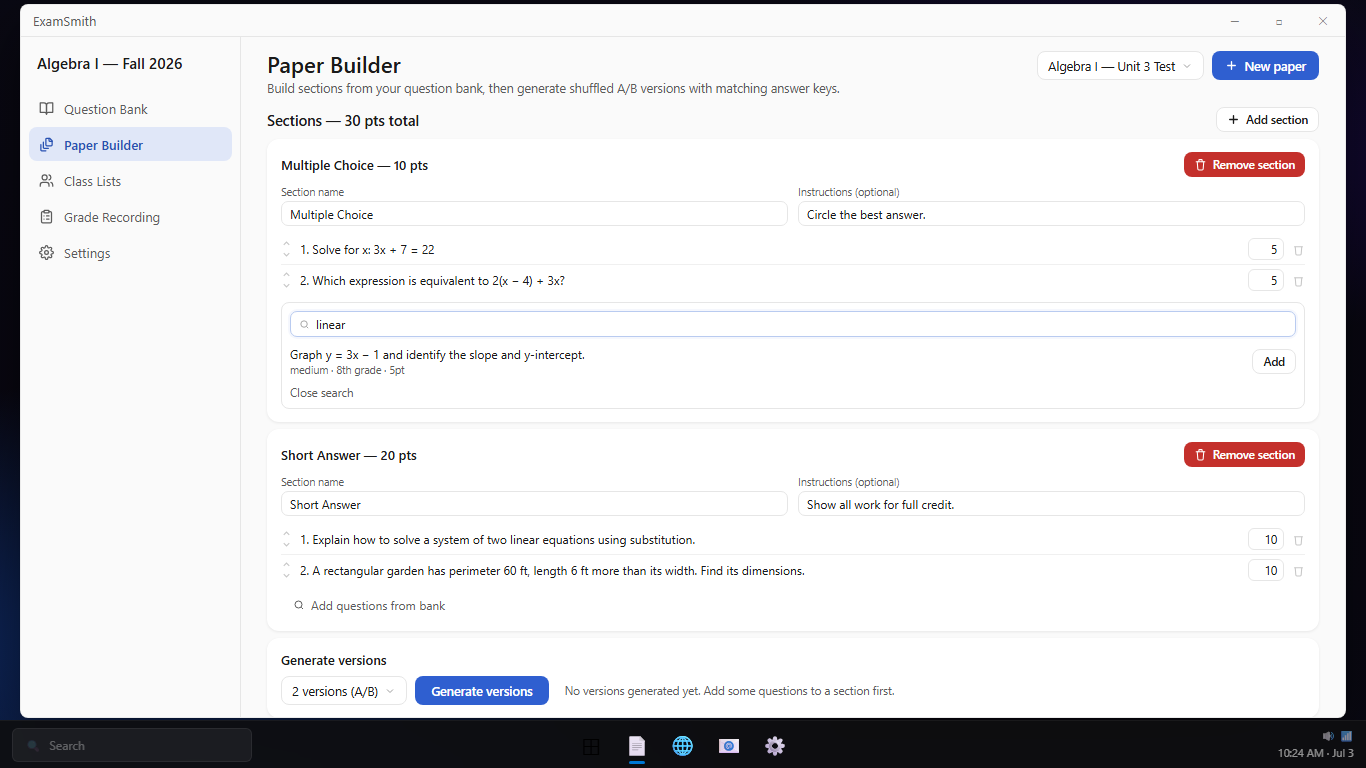The height and width of the screenshot is (768, 1366).
Task: Move "Solve for x" question down
Action: click(286, 255)
